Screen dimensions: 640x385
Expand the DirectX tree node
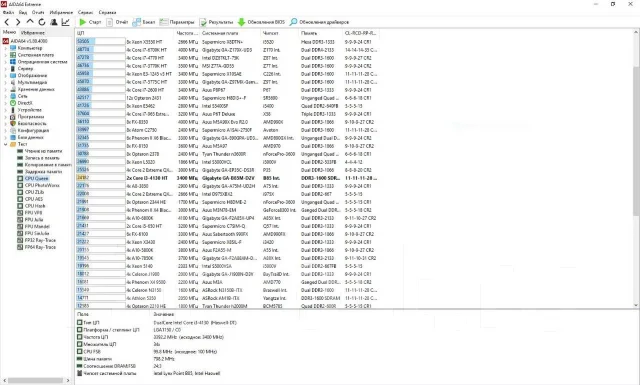click(5, 103)
